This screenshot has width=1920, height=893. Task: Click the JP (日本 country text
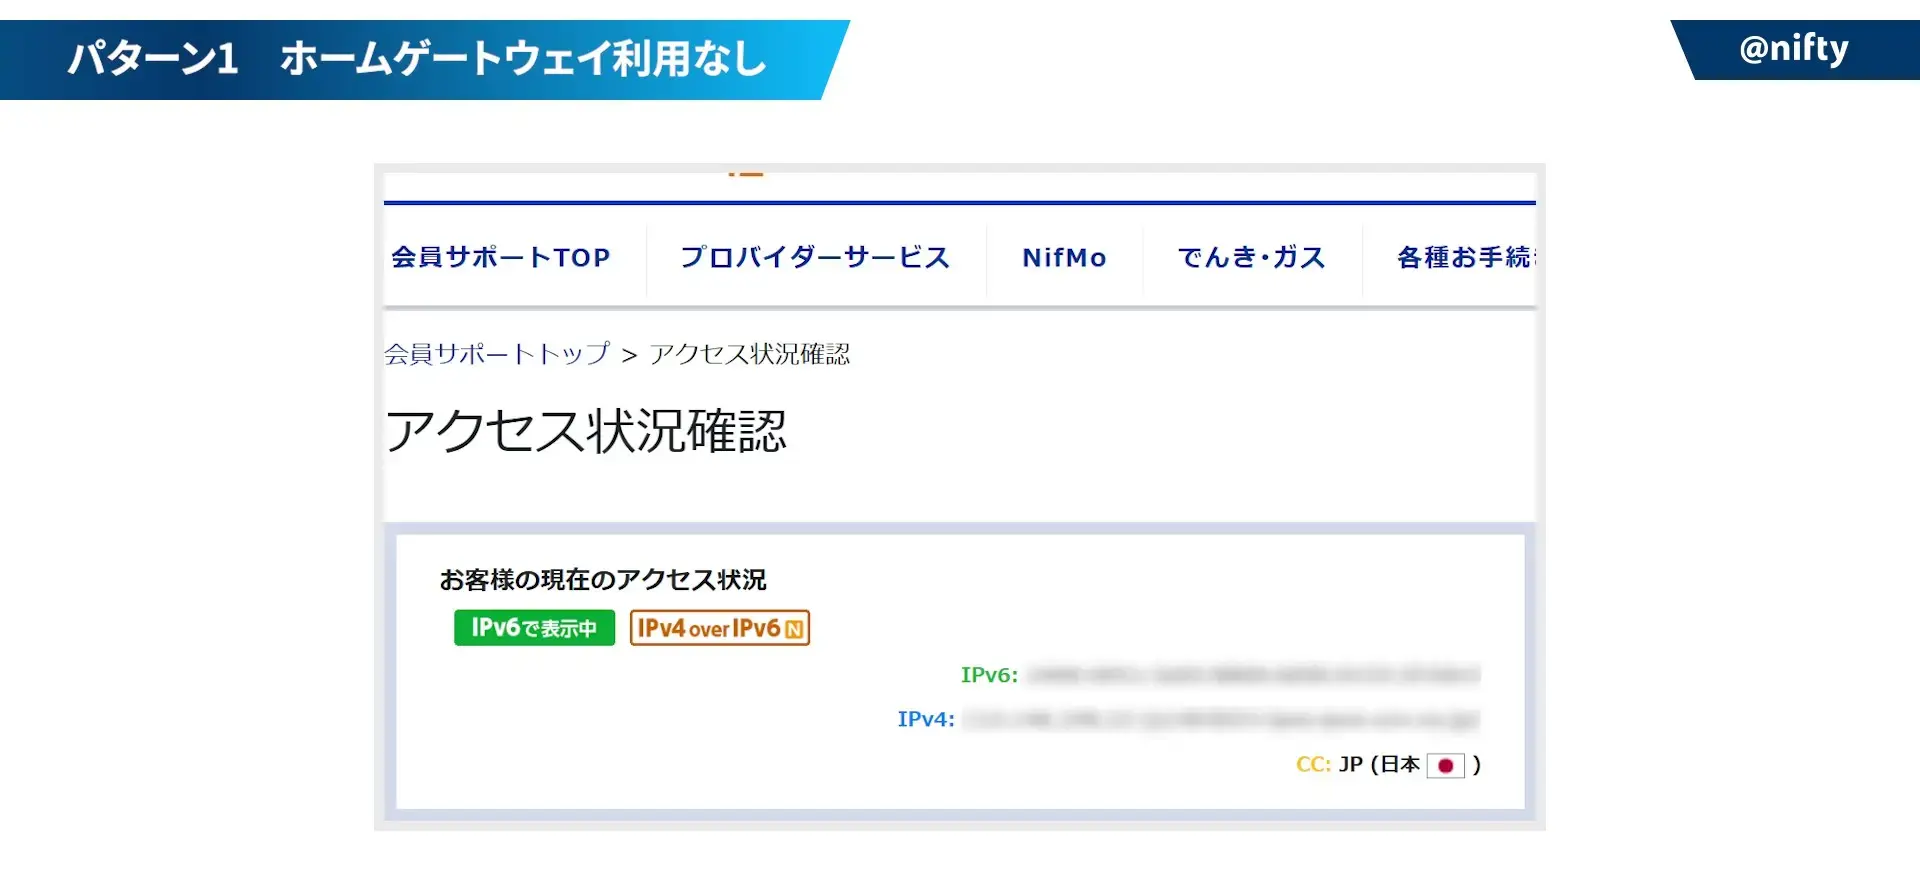pos(1379,765)
